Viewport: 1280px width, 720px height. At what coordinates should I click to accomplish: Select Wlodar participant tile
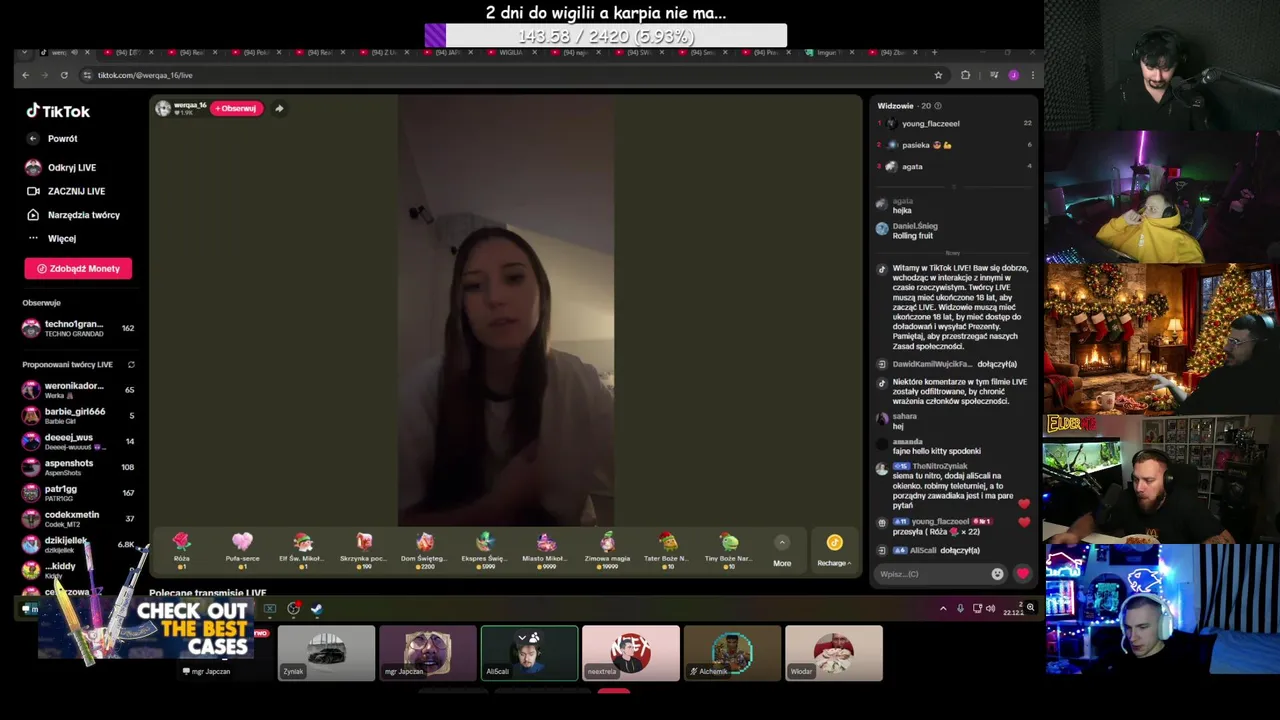tap(834, 653)
